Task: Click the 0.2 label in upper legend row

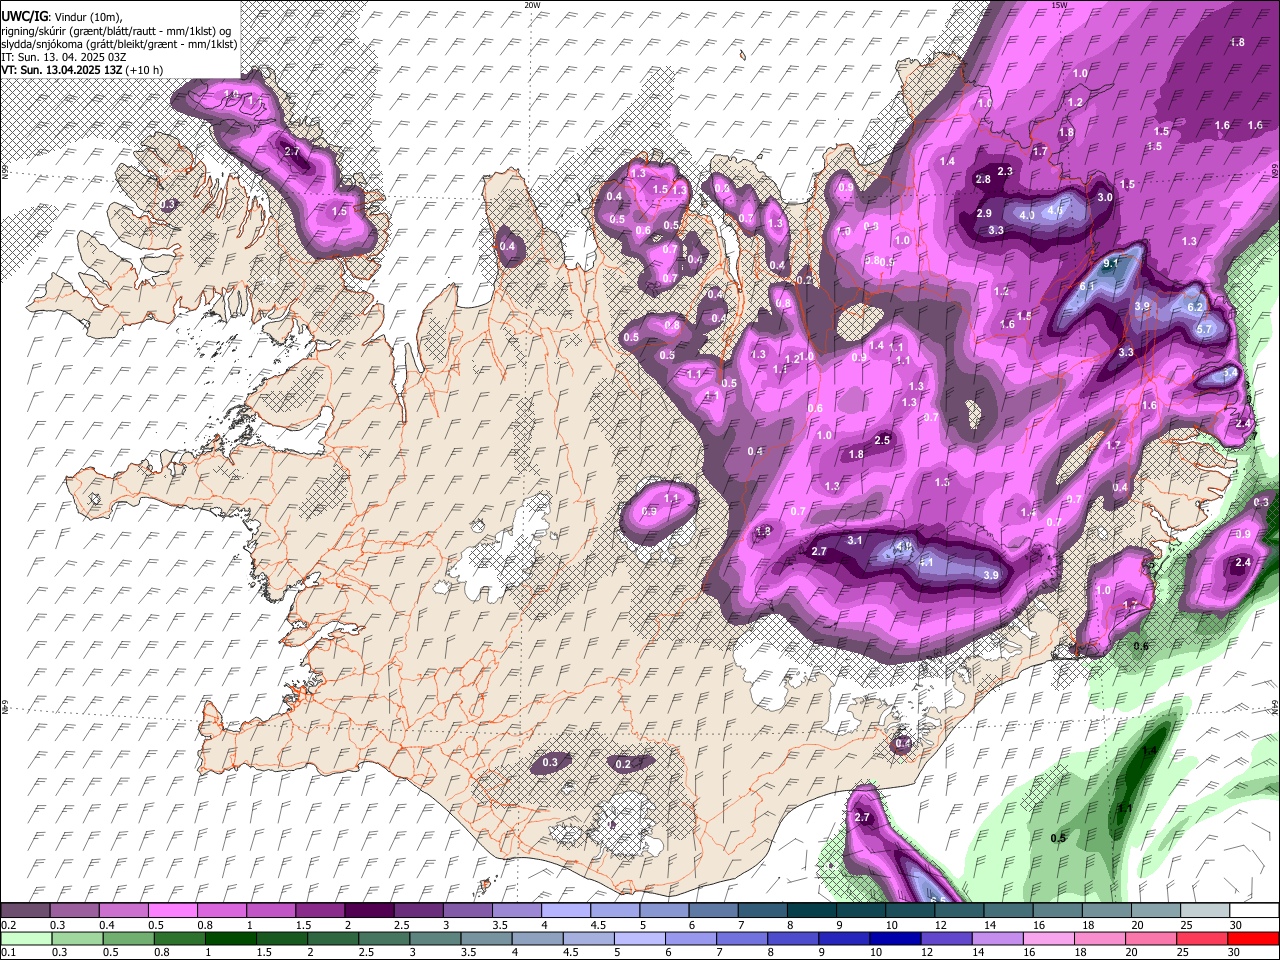Action: tap(7, 925)
